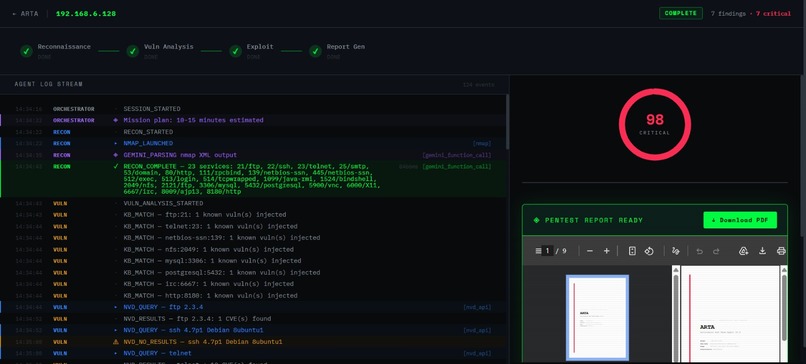Select the Mission plan log entry

coord(253,120)
